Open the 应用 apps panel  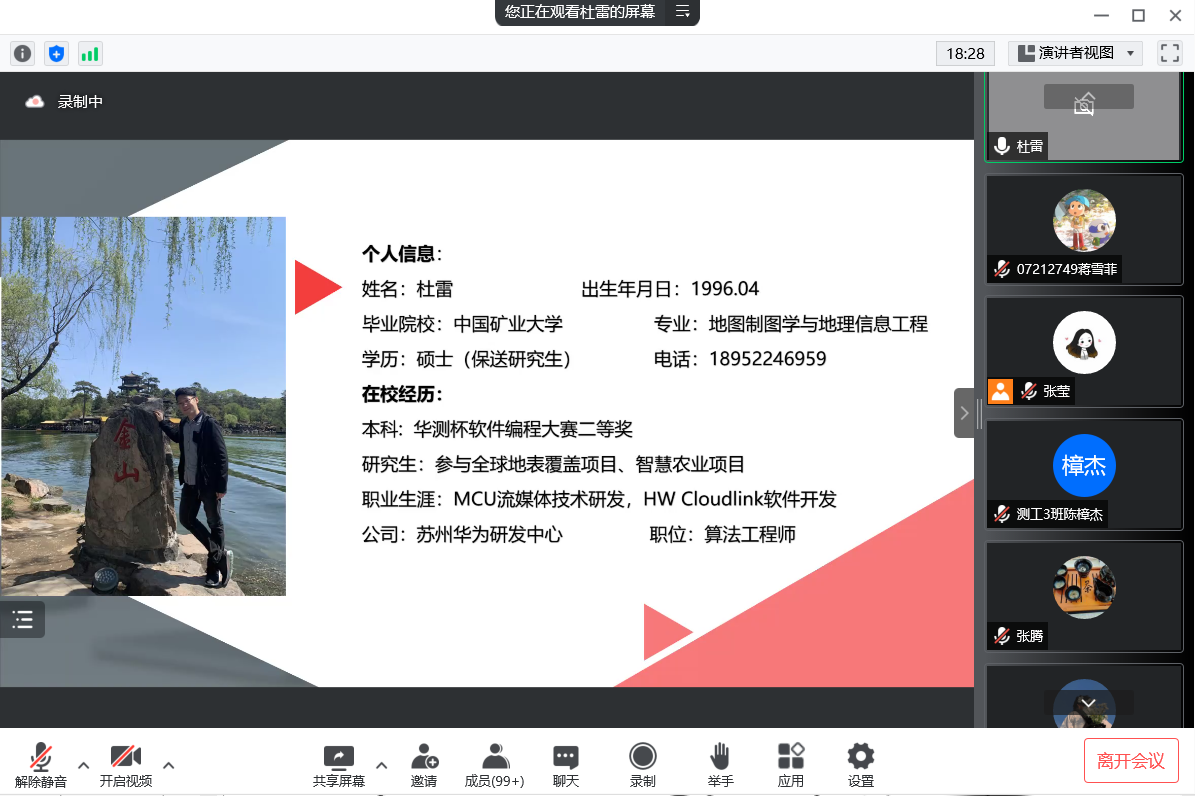[x=791, y=764]
